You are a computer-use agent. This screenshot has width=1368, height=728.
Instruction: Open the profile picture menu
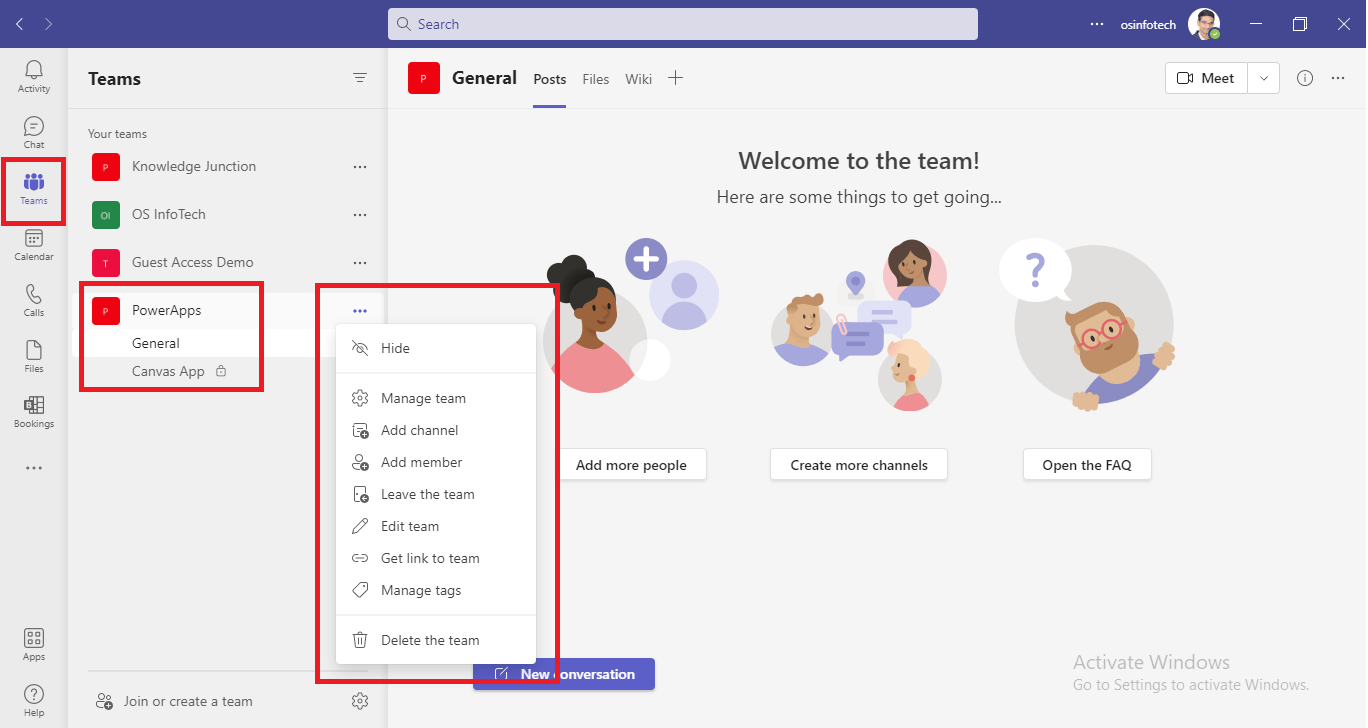click(1204, 24)
